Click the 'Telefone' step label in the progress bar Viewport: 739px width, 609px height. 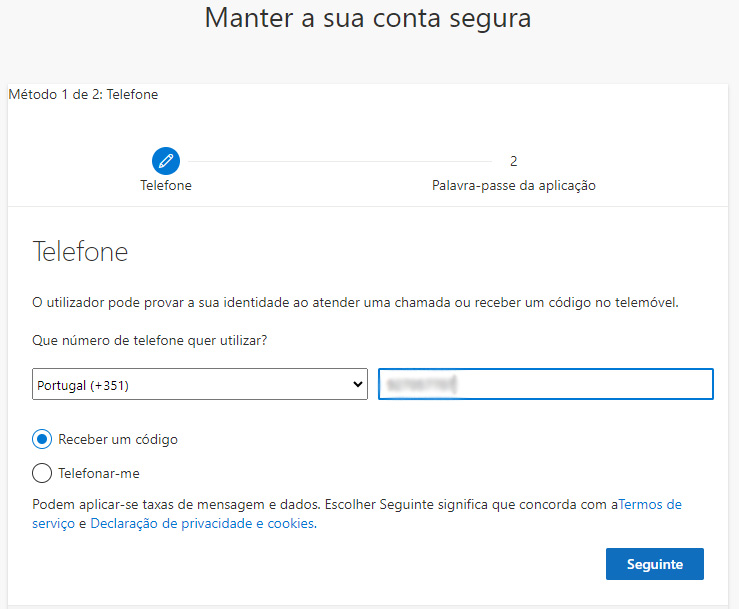pos(166,185)
